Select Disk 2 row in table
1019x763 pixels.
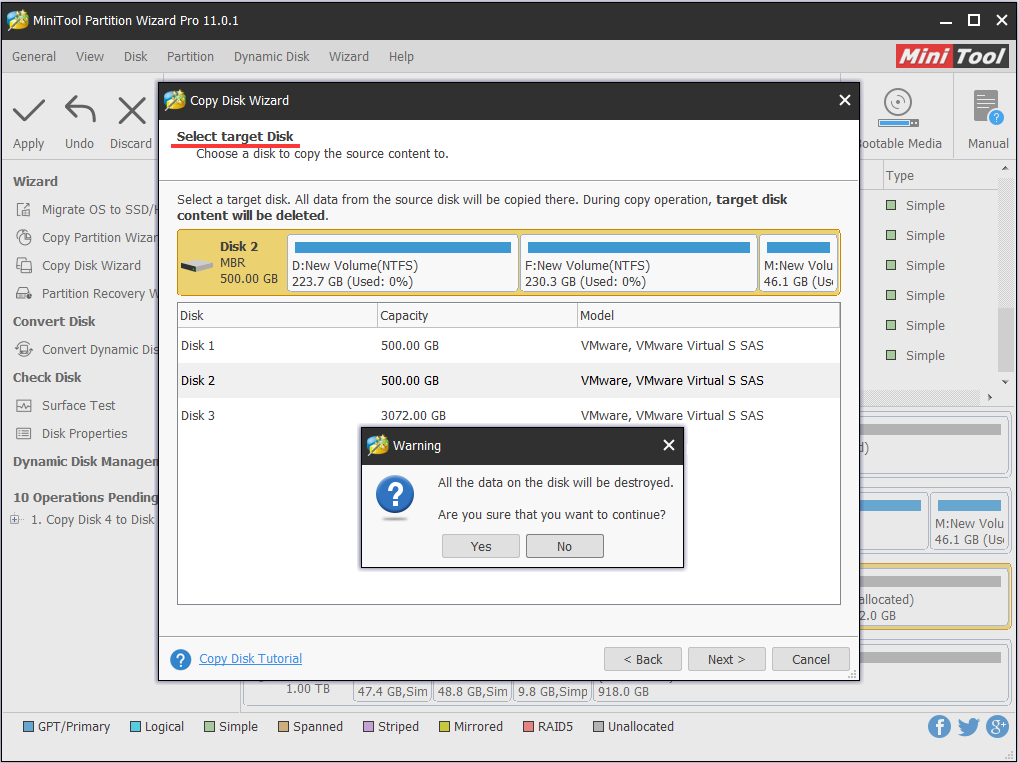click(509, 380)
